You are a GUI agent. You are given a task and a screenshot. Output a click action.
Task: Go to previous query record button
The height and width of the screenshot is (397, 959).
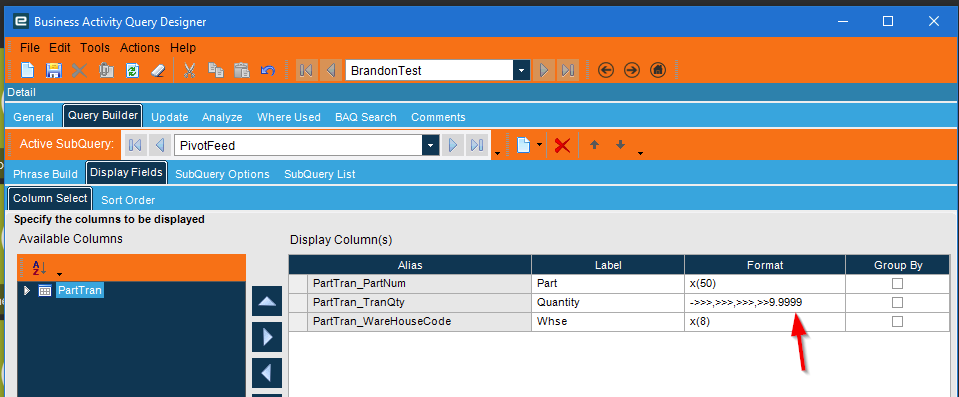(x=331, y=70)
